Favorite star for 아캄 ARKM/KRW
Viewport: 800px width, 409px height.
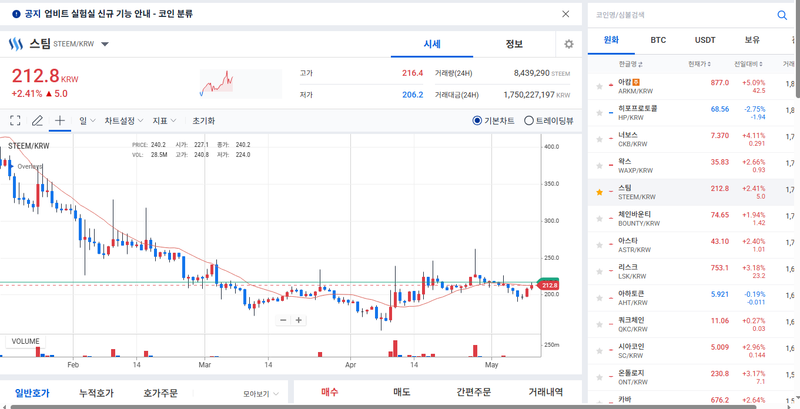(x=599, y=87)
